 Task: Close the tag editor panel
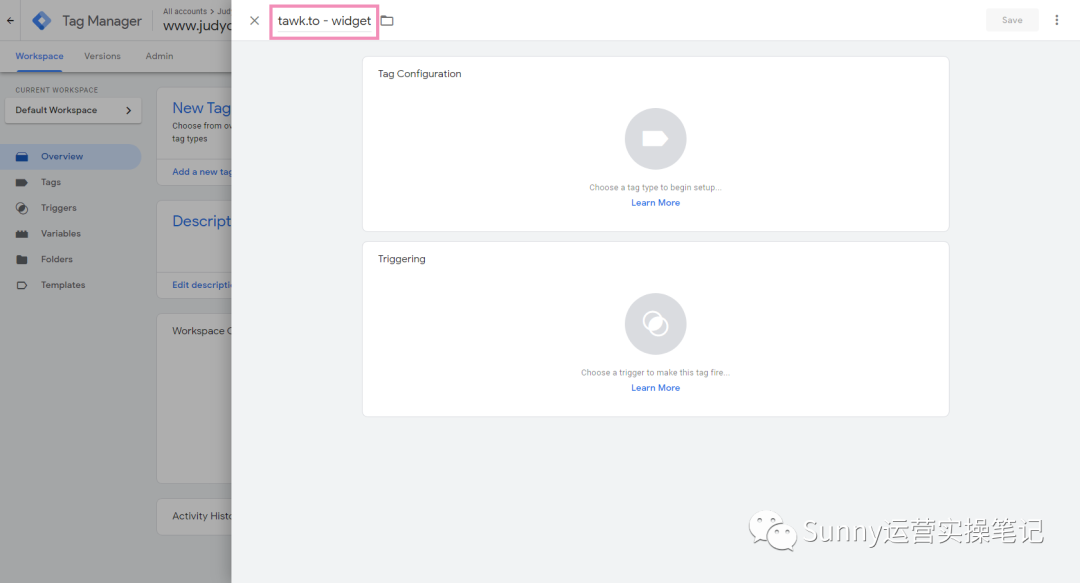[254, 21]
